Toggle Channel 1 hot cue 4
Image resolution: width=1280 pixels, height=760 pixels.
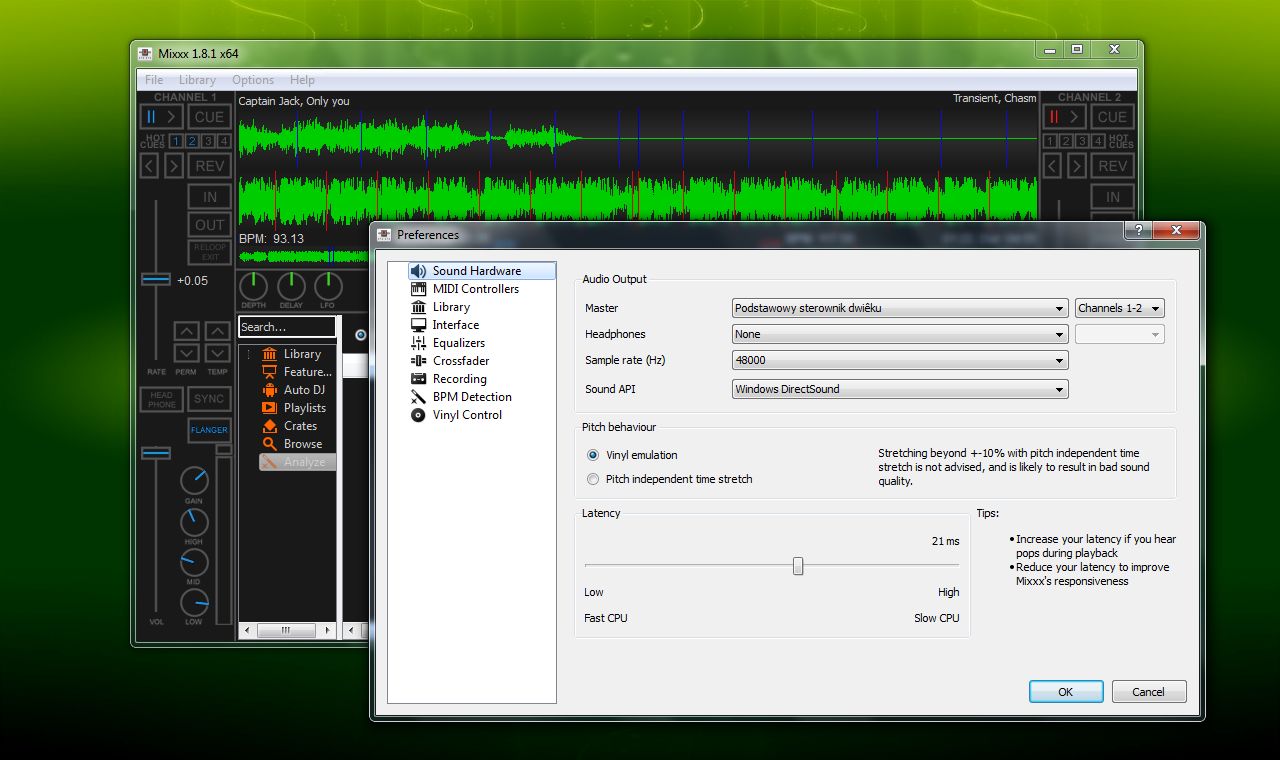point(224,141)
